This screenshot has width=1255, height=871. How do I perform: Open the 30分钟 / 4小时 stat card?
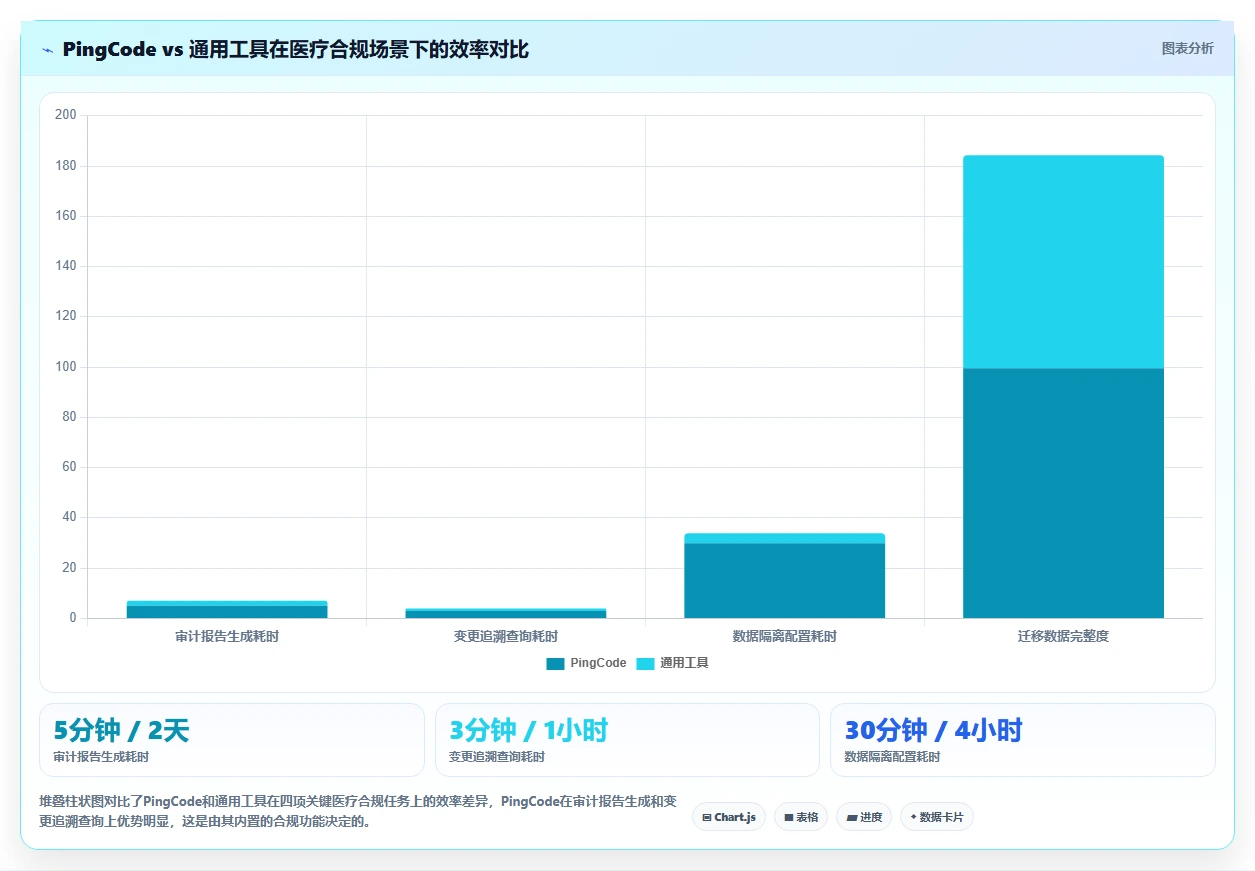(x=1023, y=740)
